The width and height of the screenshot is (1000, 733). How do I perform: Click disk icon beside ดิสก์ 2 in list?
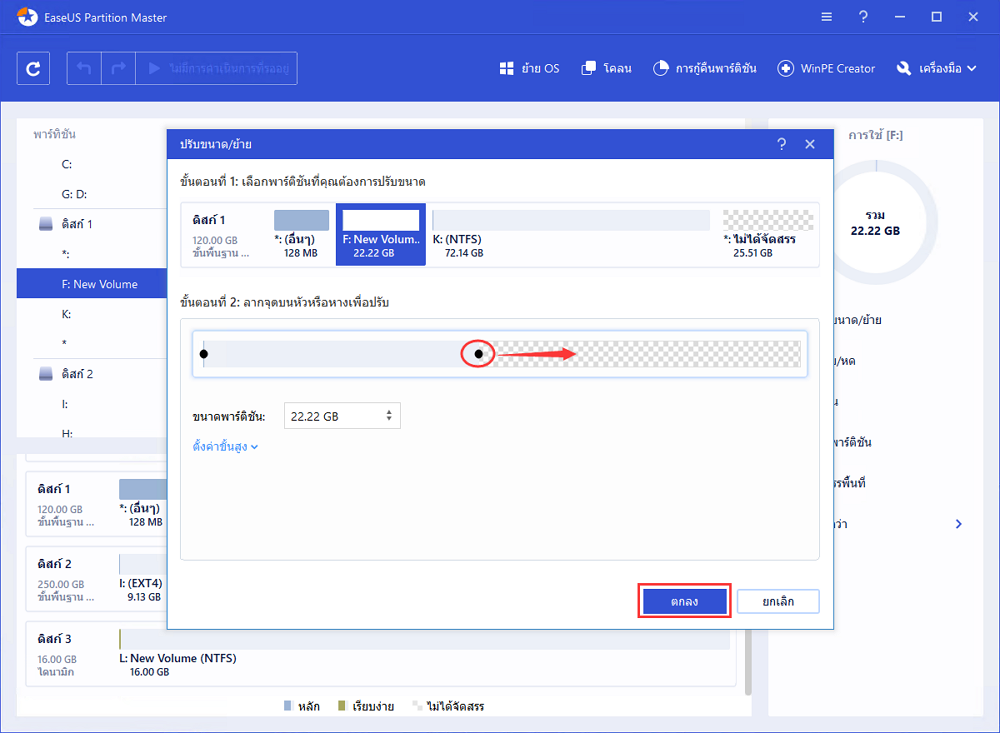tap(46, 374)
